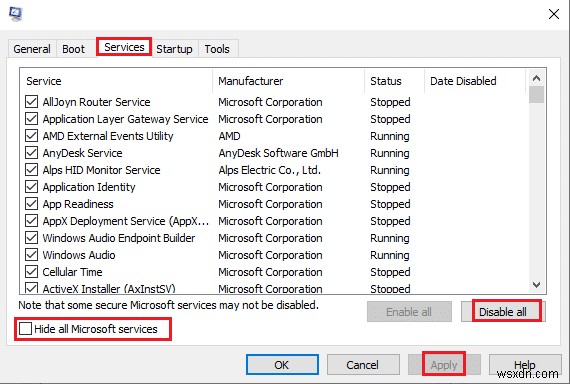The width and height of the screenshot is (570, 384).
Task: Uncheck AllJoyn Router Service checkbox
Action: pos(32,102)
